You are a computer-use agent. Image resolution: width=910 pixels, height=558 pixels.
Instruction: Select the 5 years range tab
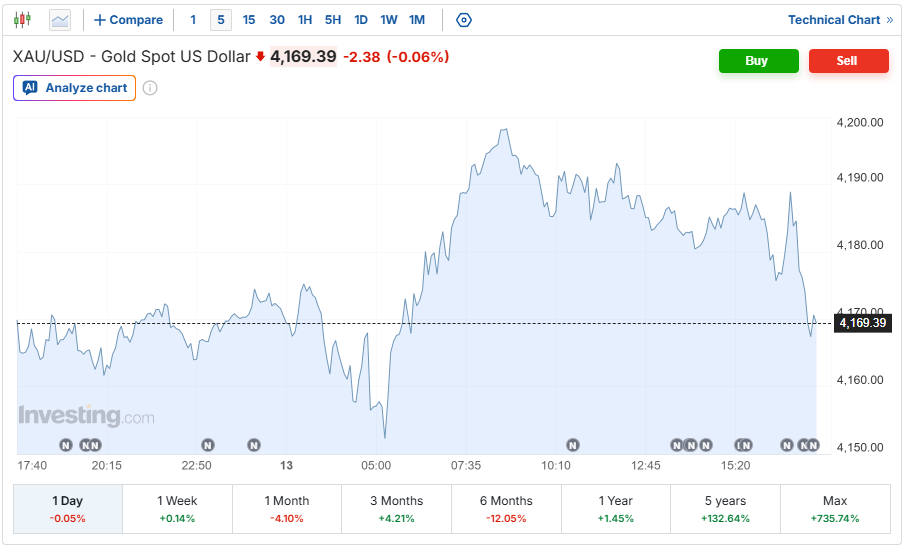tap(725, 509)
